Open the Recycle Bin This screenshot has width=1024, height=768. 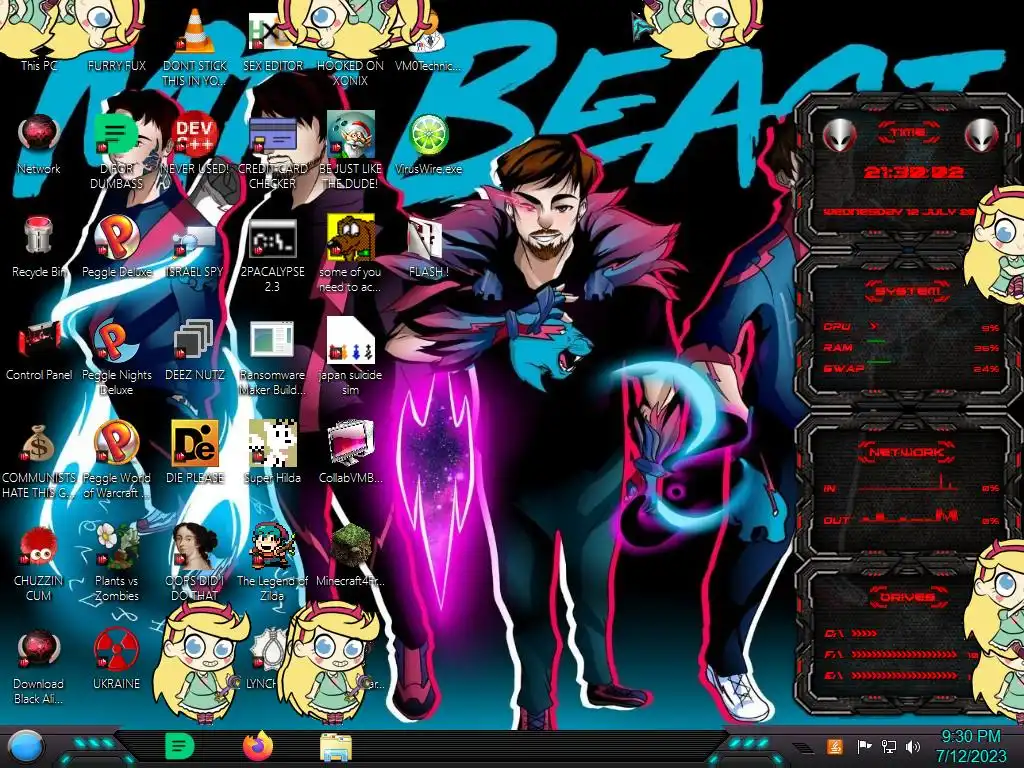[39, 236]
